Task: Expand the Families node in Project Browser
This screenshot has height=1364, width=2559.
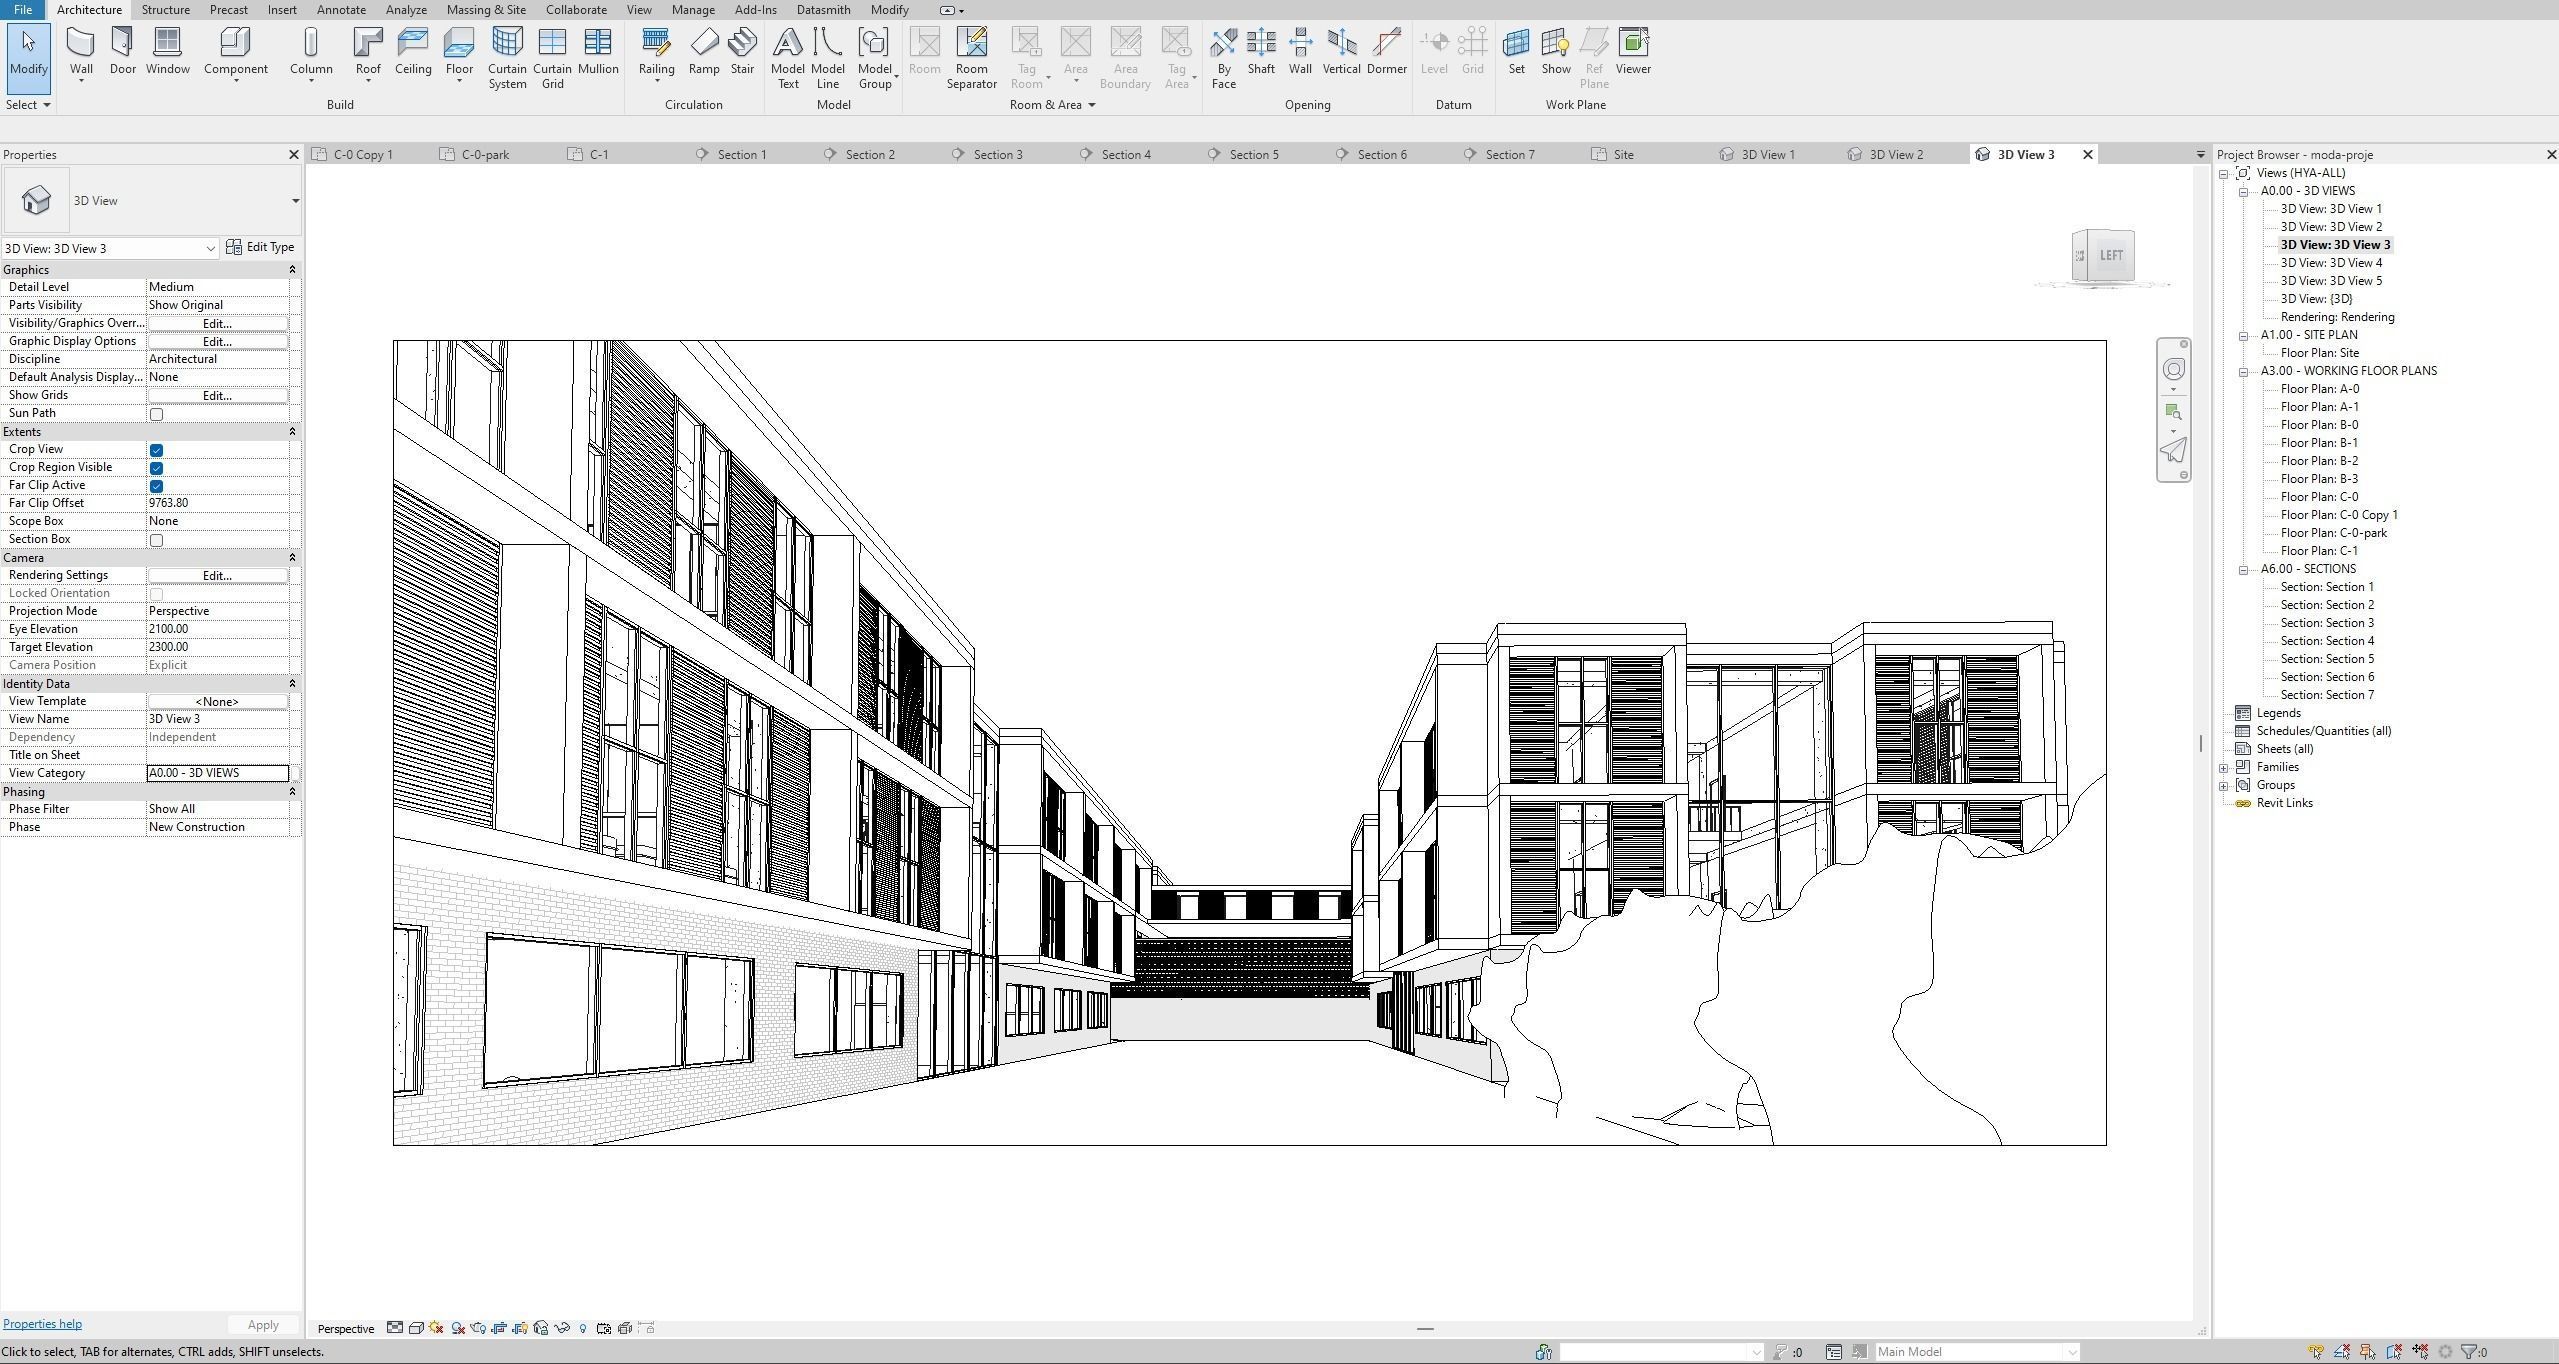Action: (2224, 768)
